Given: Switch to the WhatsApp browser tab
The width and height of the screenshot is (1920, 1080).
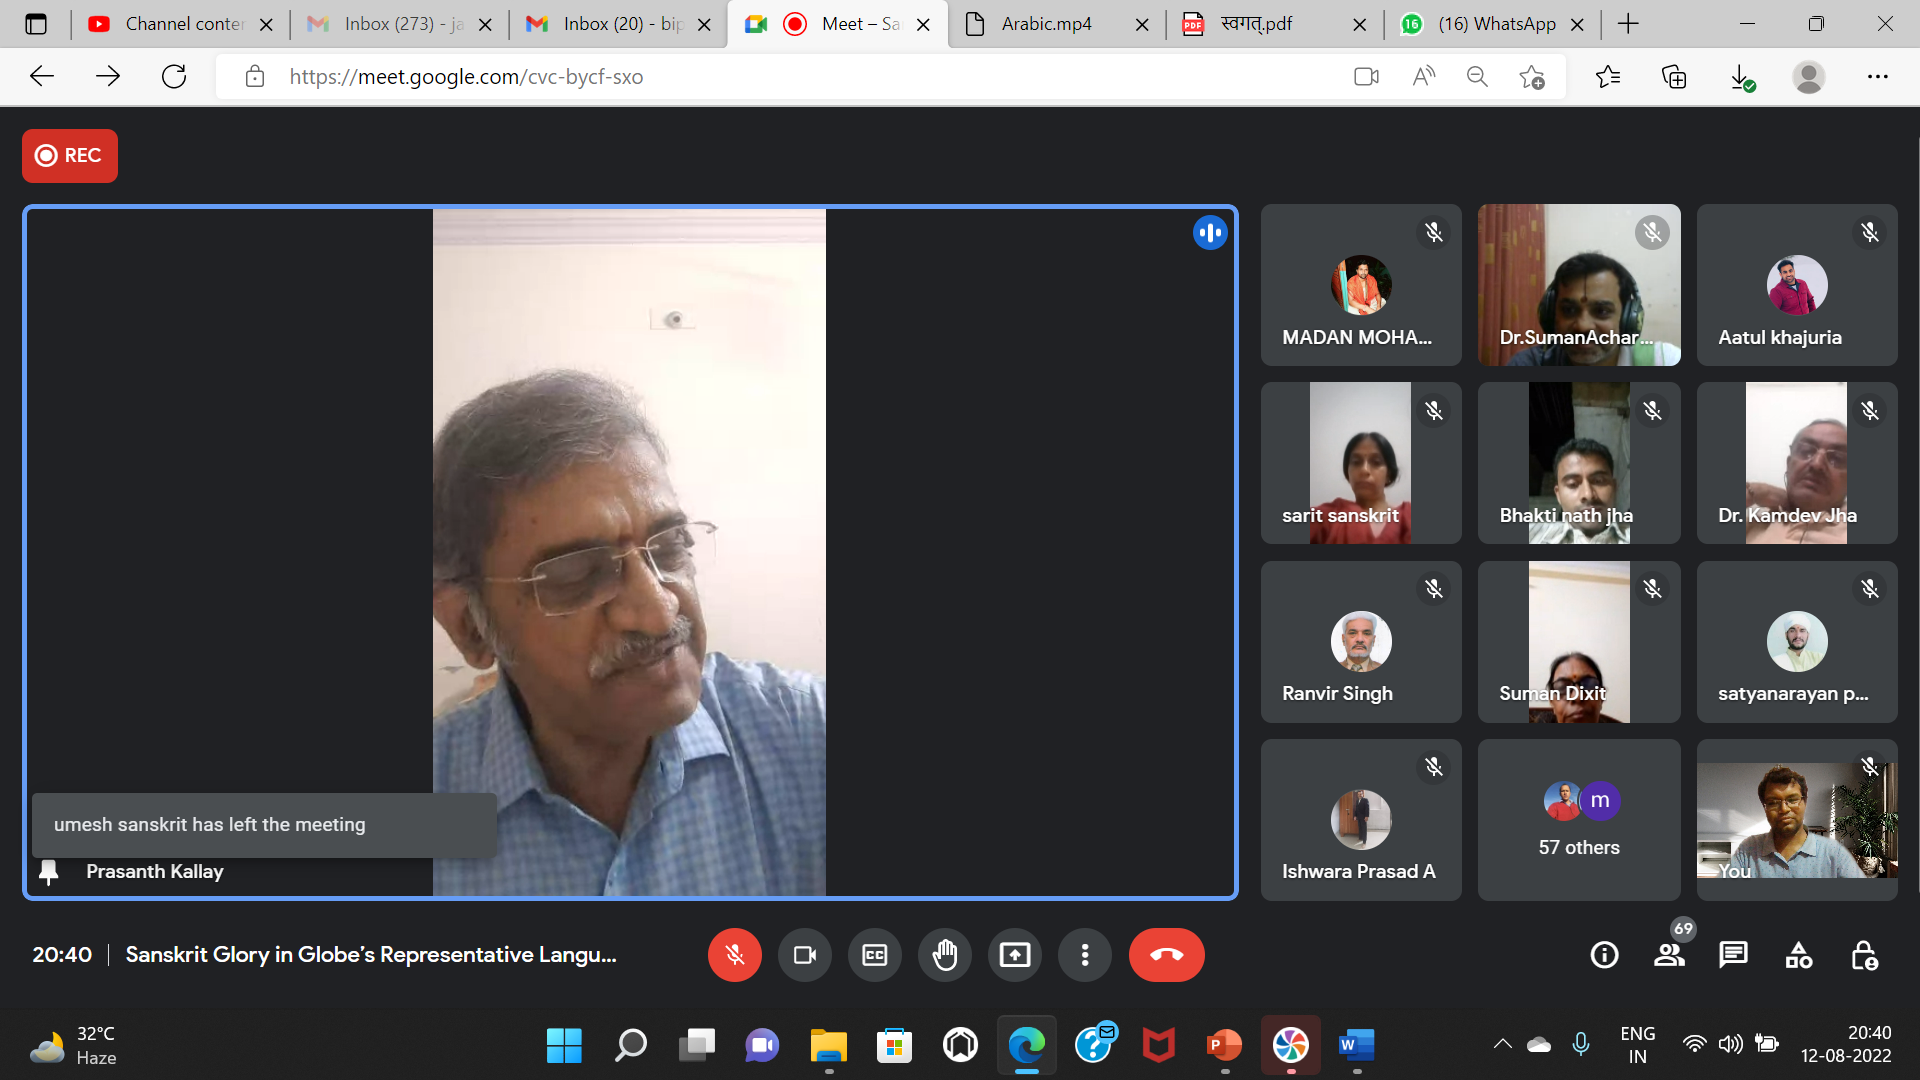Looking at the screenshot, I should coord(1496,24).
